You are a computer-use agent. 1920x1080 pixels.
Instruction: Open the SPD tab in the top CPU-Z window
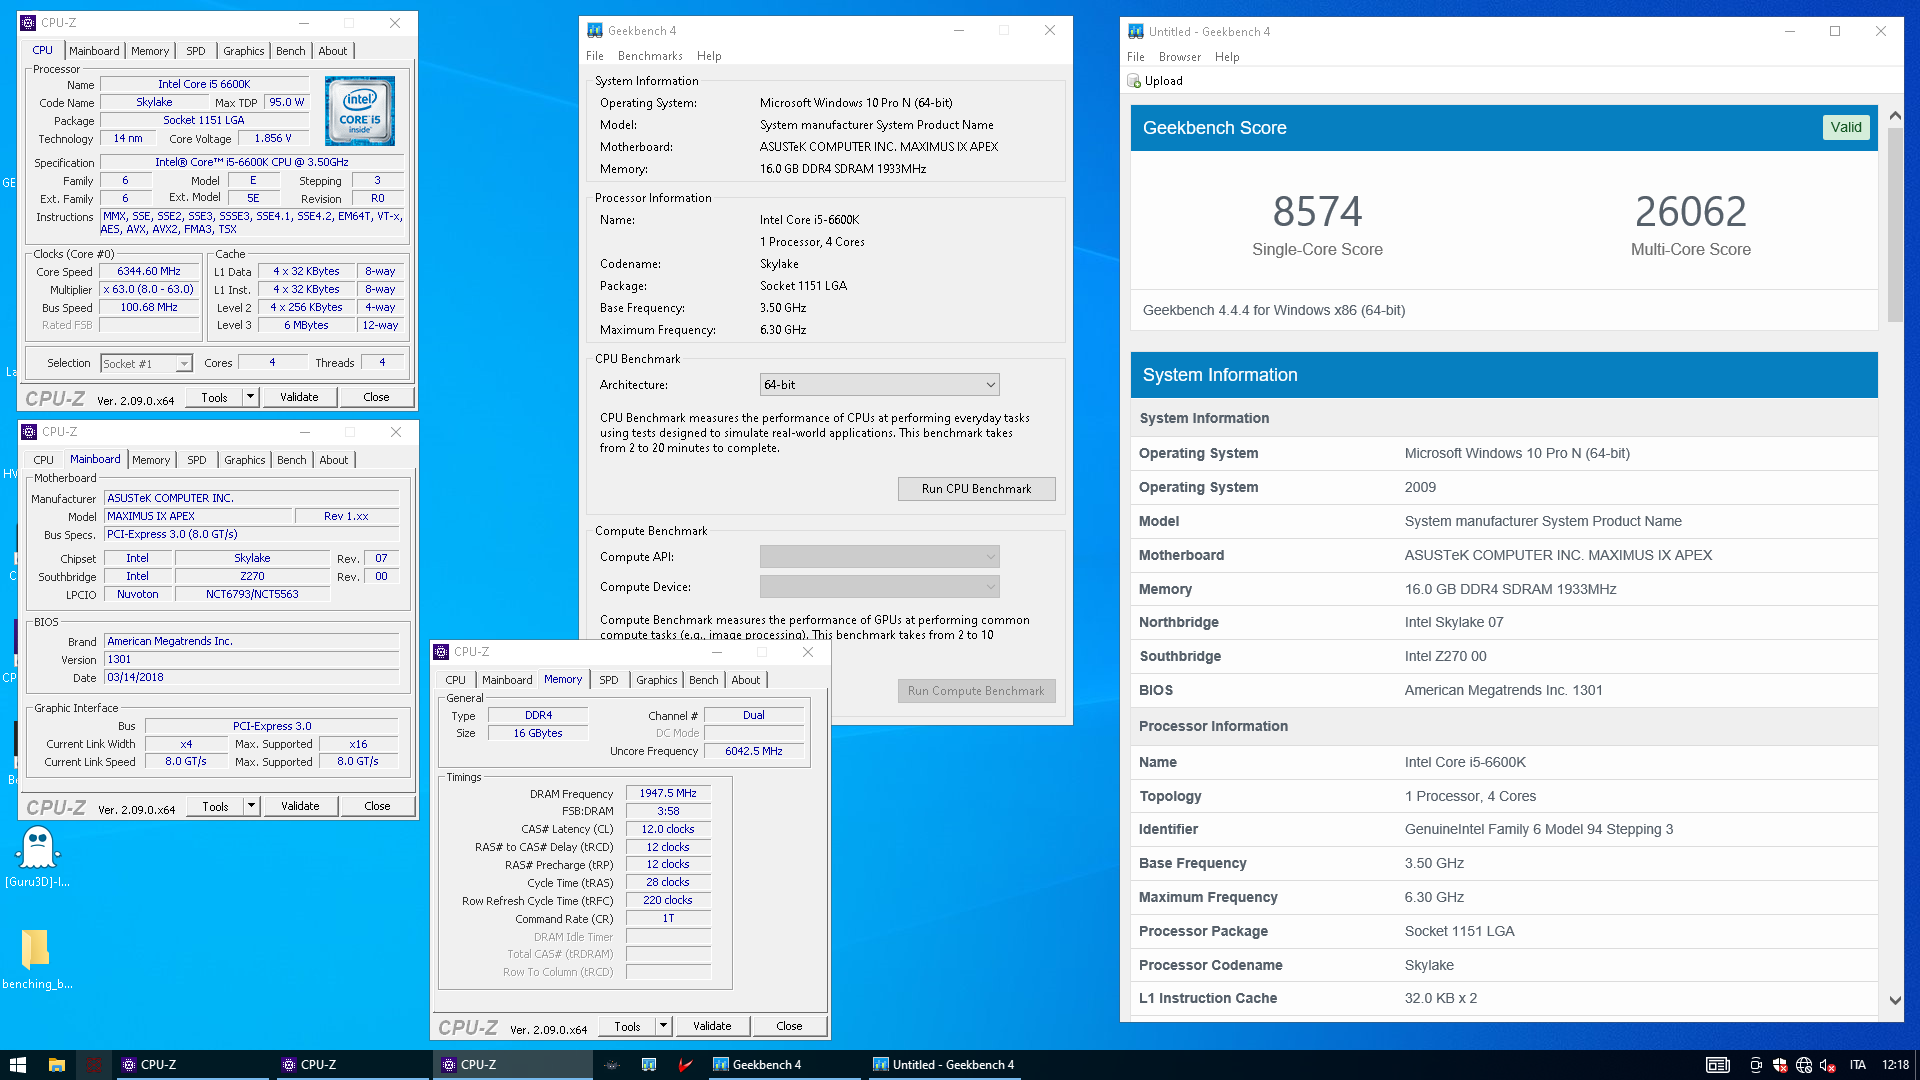click(x=196, y=51)
